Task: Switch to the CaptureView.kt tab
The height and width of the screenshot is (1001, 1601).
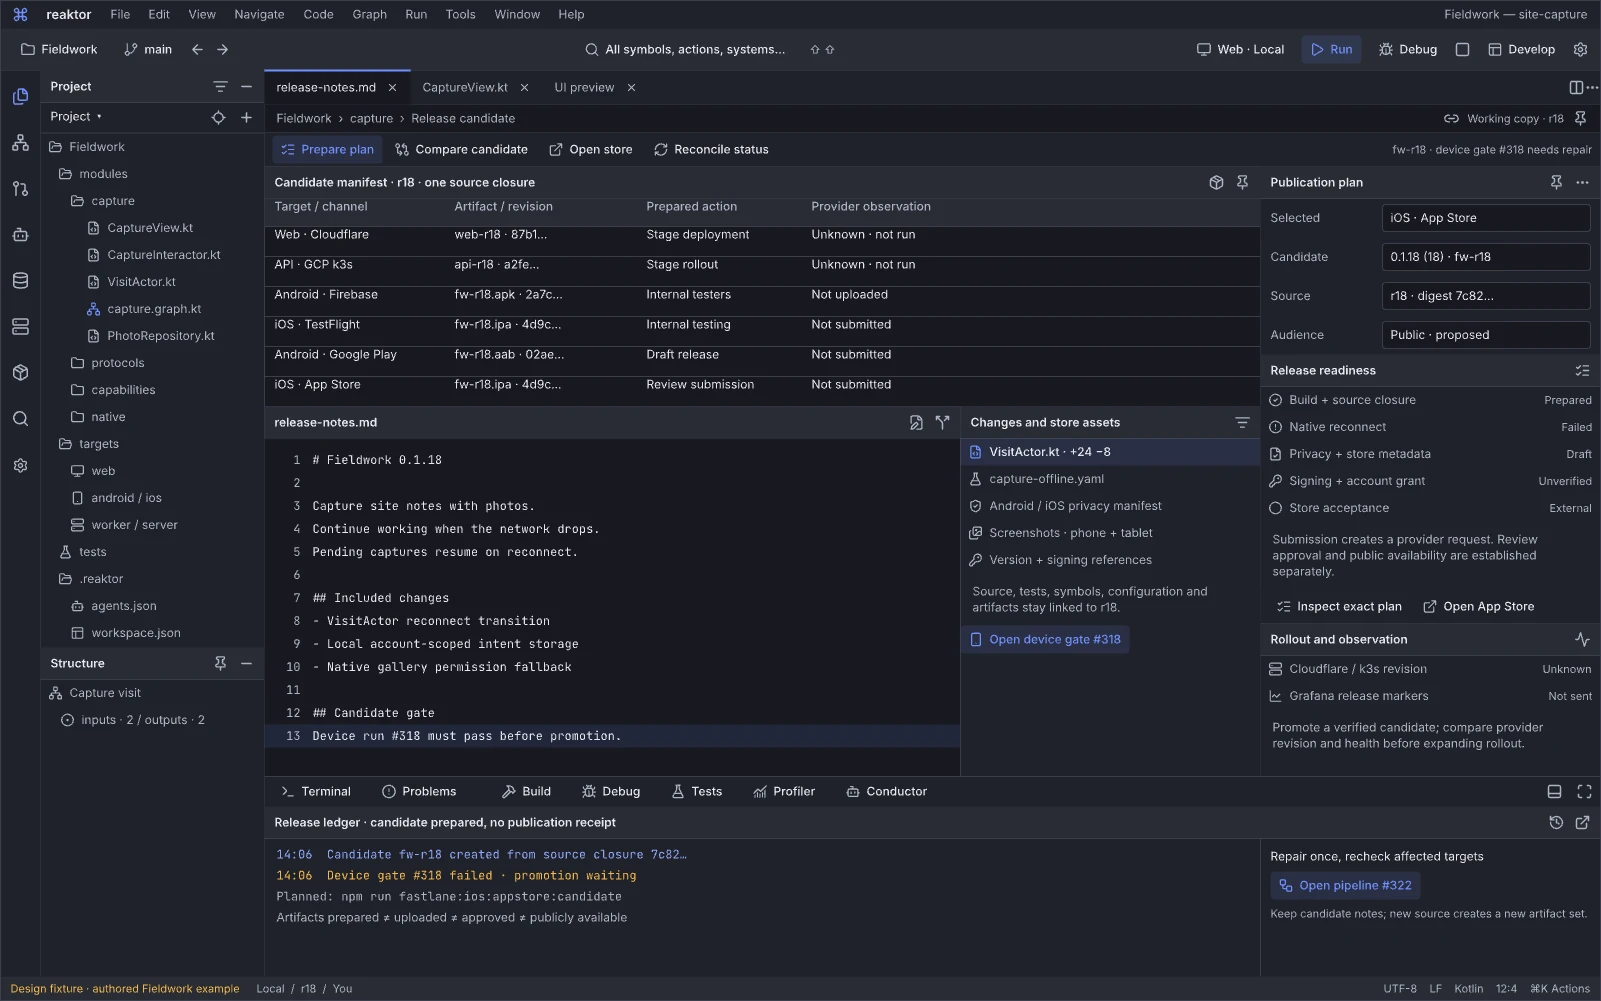Action: click(465, 88)
